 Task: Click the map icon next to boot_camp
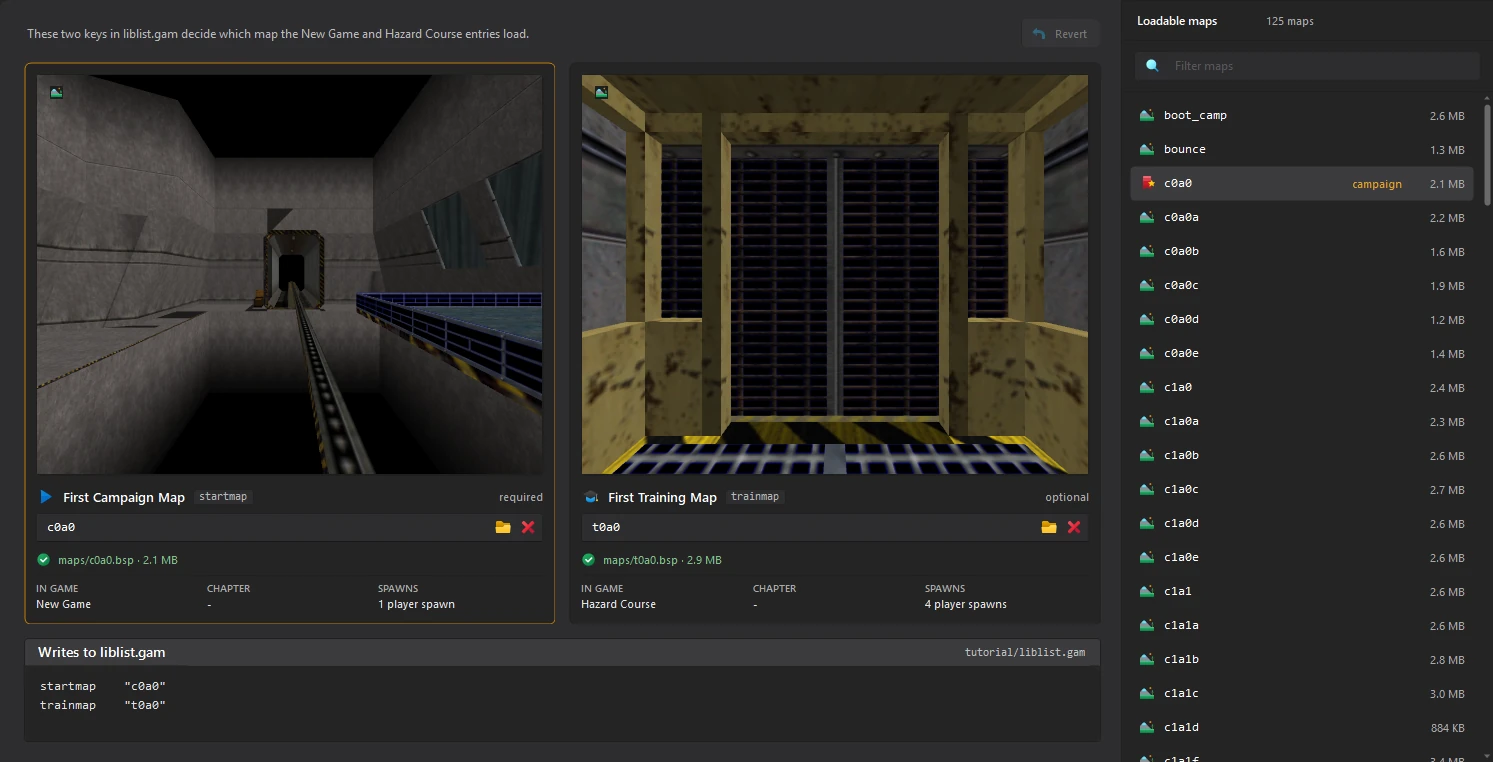click(x=1147, y=115)
